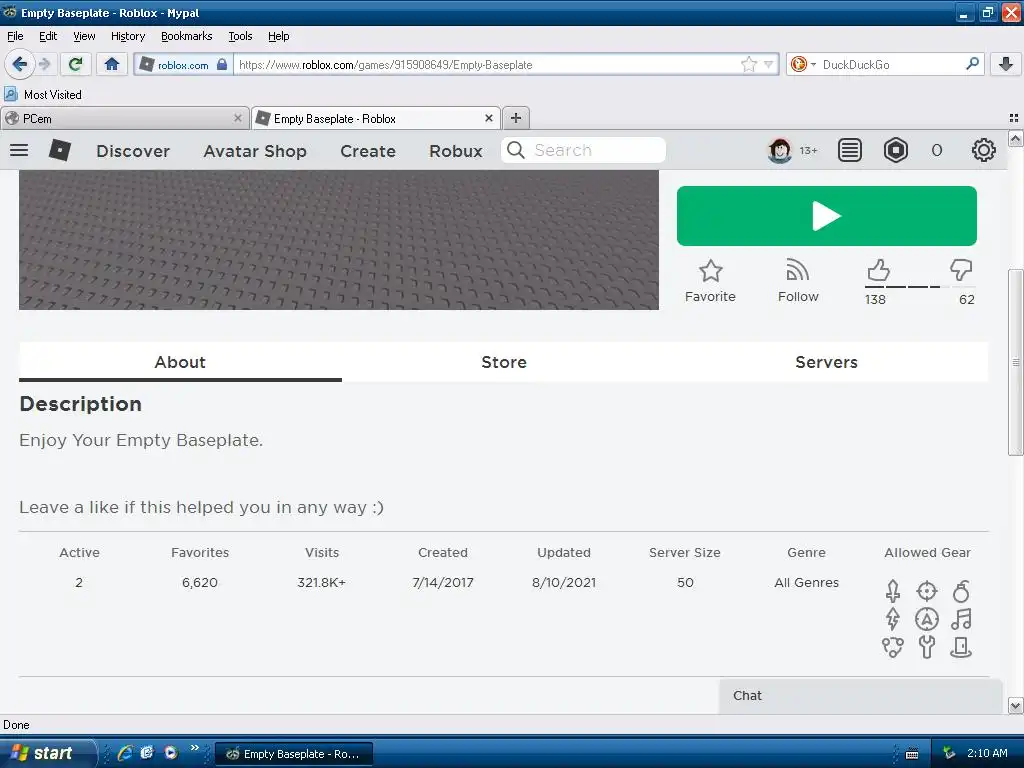Click the scrollbar down arrow
The height and width of the screenshot is (768, 1024).
point(1015,705)
